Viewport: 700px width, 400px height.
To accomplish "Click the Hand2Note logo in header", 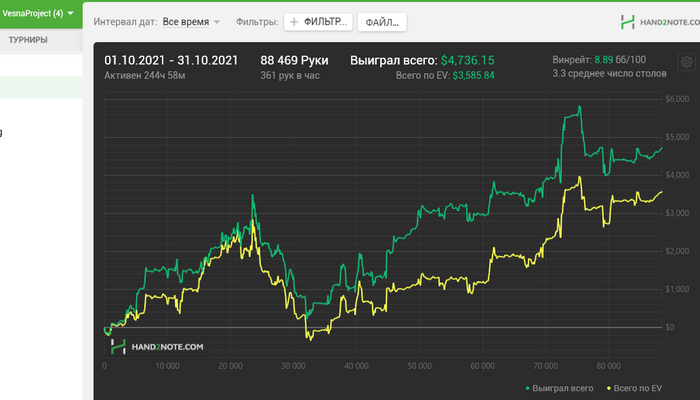I will click(660, 22).
